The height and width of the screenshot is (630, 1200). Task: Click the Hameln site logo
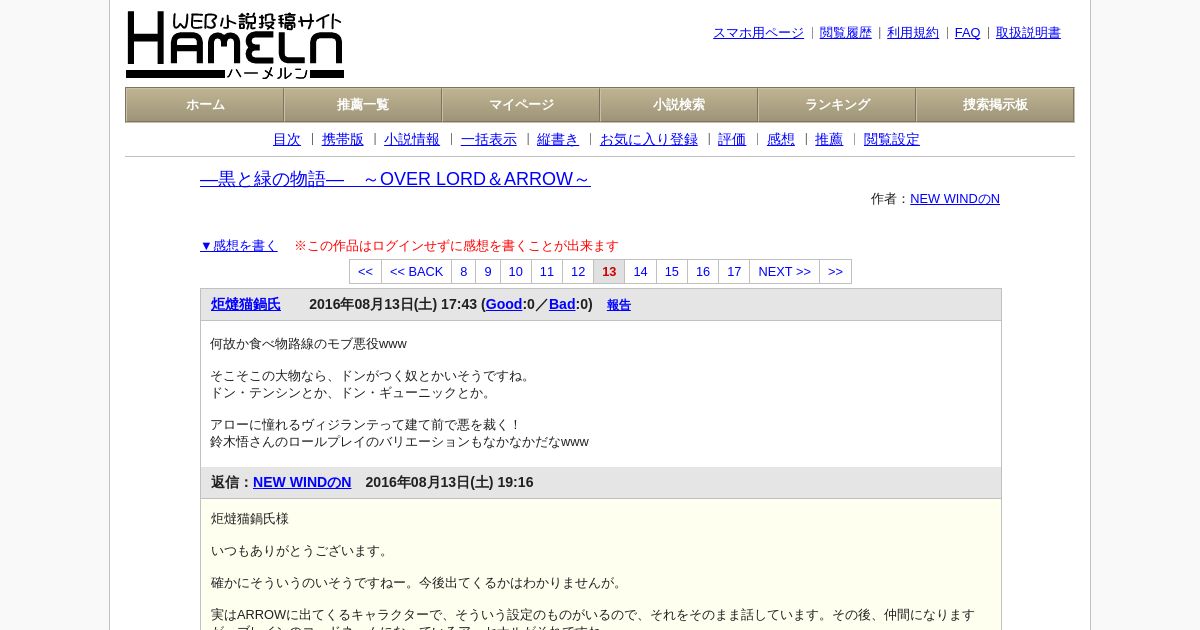235,45
